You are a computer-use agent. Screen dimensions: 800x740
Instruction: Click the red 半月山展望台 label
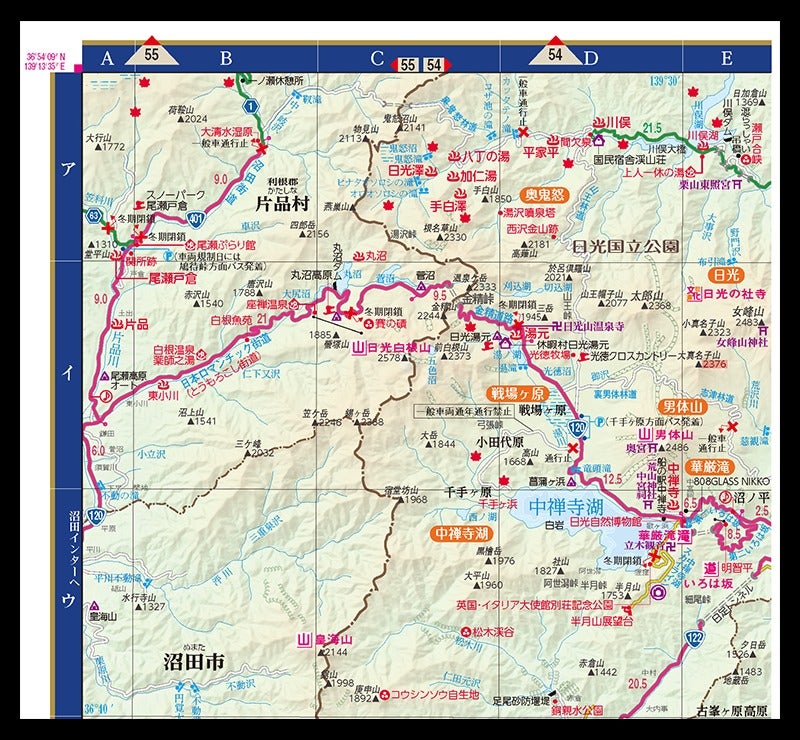[x=602, y=621]
